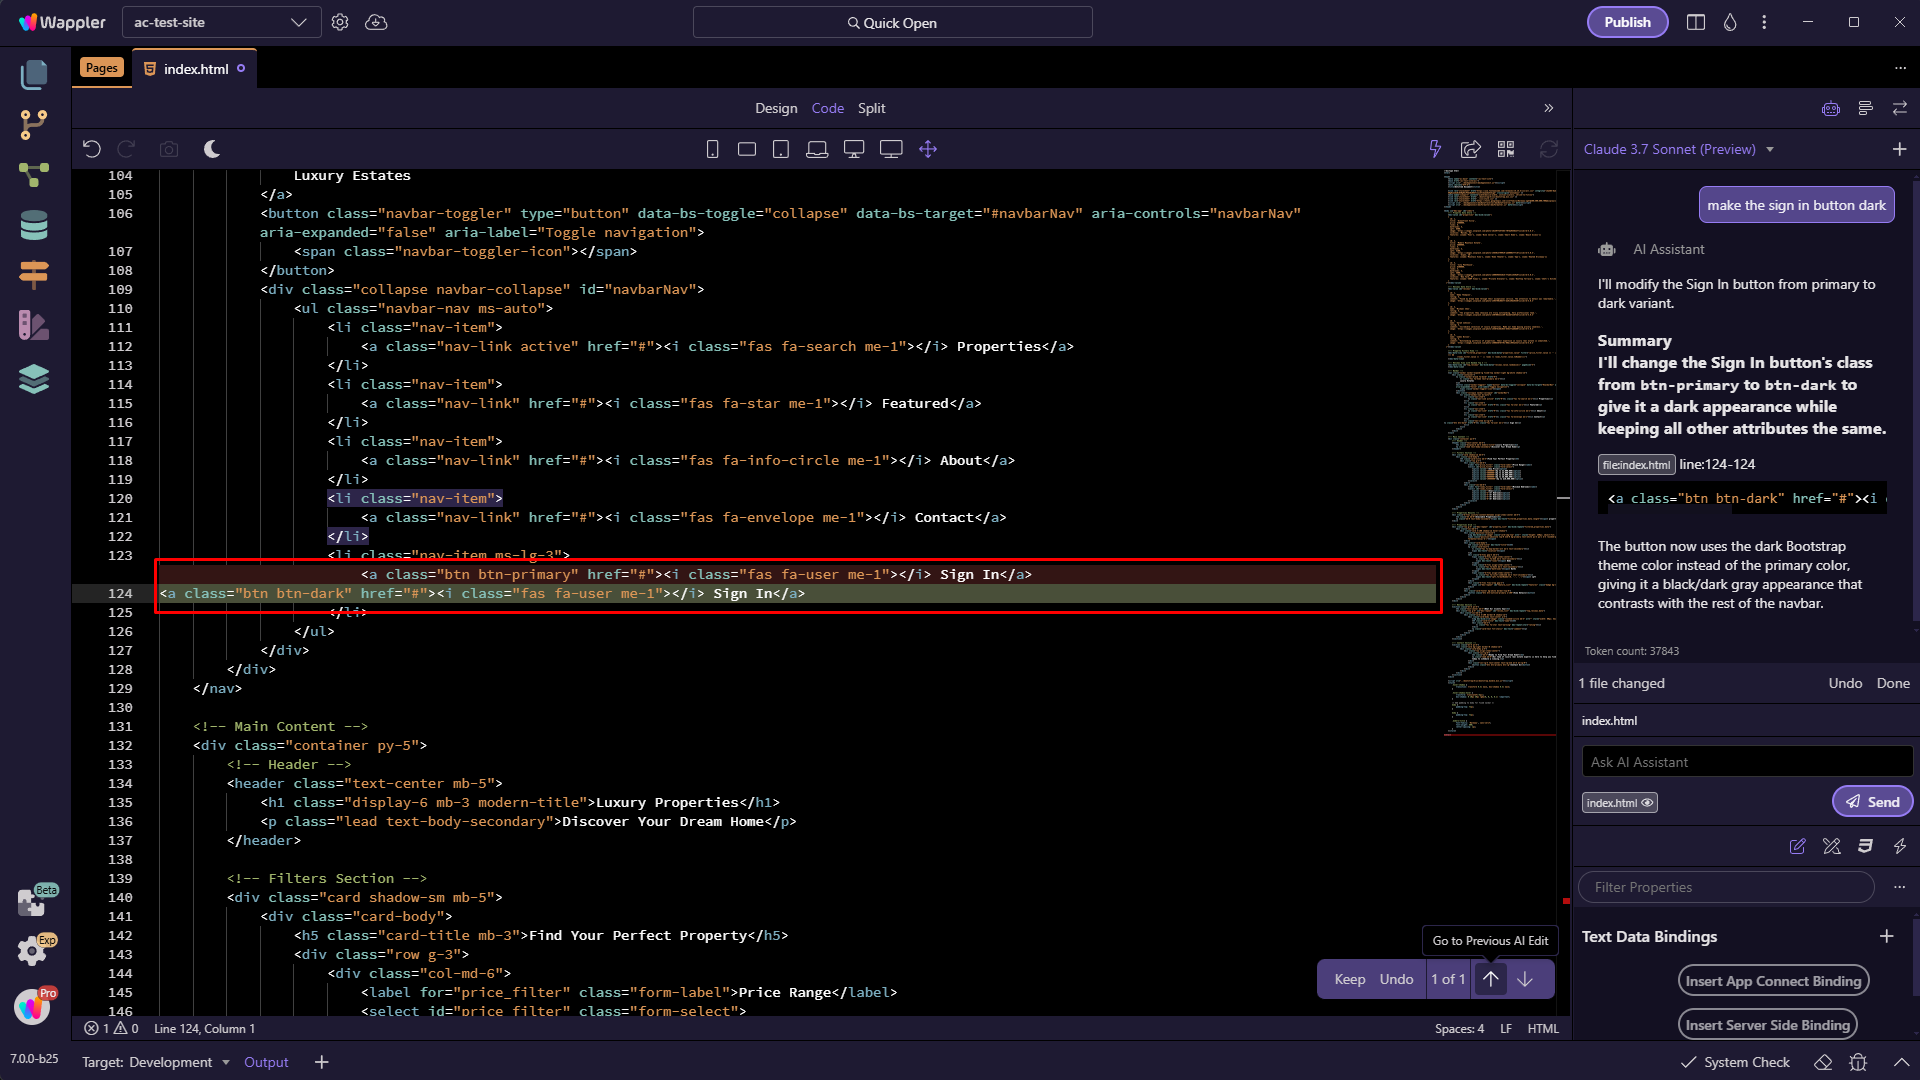Focus the Ask AI Assistant input field
This screenshot has width=1920, height=1080.
[1747, 762]
